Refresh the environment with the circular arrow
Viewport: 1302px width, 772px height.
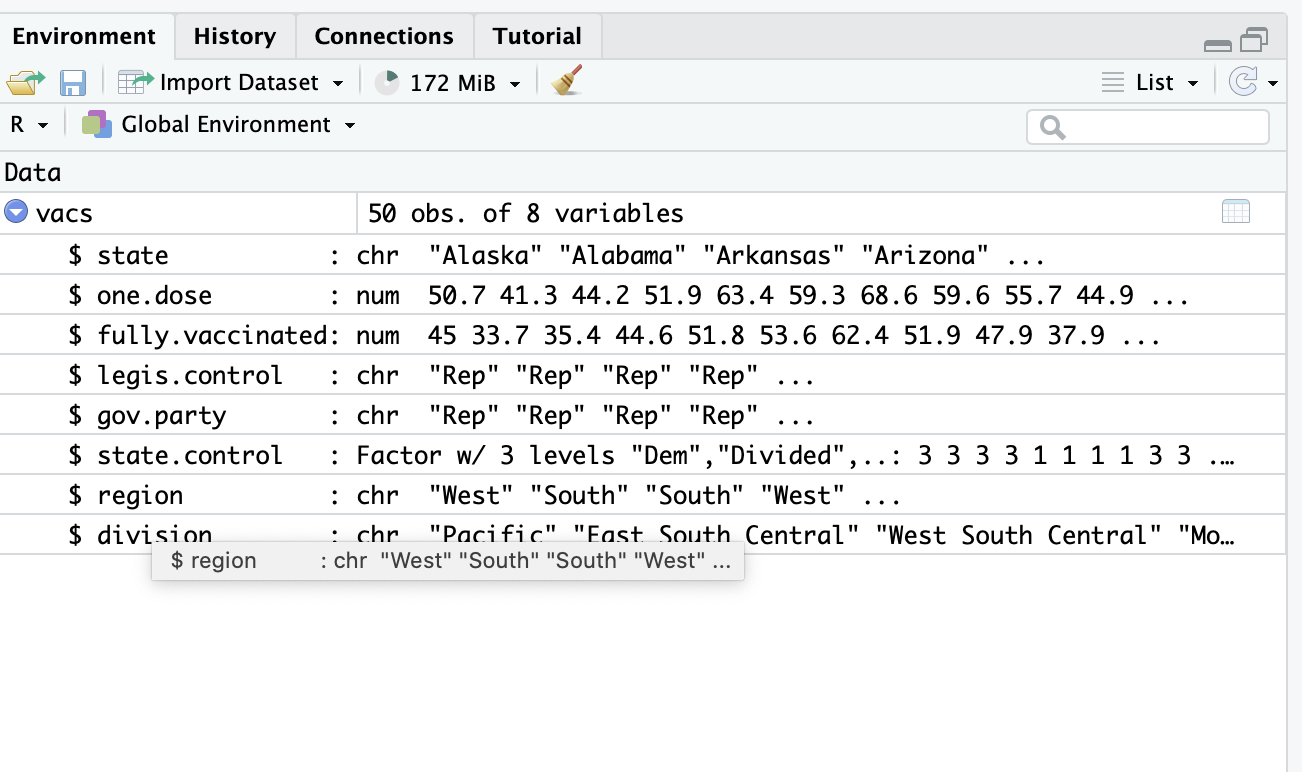pyautogui.click(x=1242, y=82)
